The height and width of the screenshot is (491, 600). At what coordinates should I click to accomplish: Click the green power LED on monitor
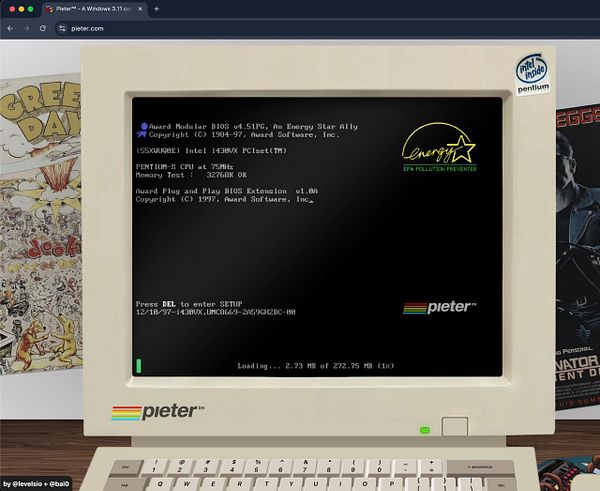point(425,431)
